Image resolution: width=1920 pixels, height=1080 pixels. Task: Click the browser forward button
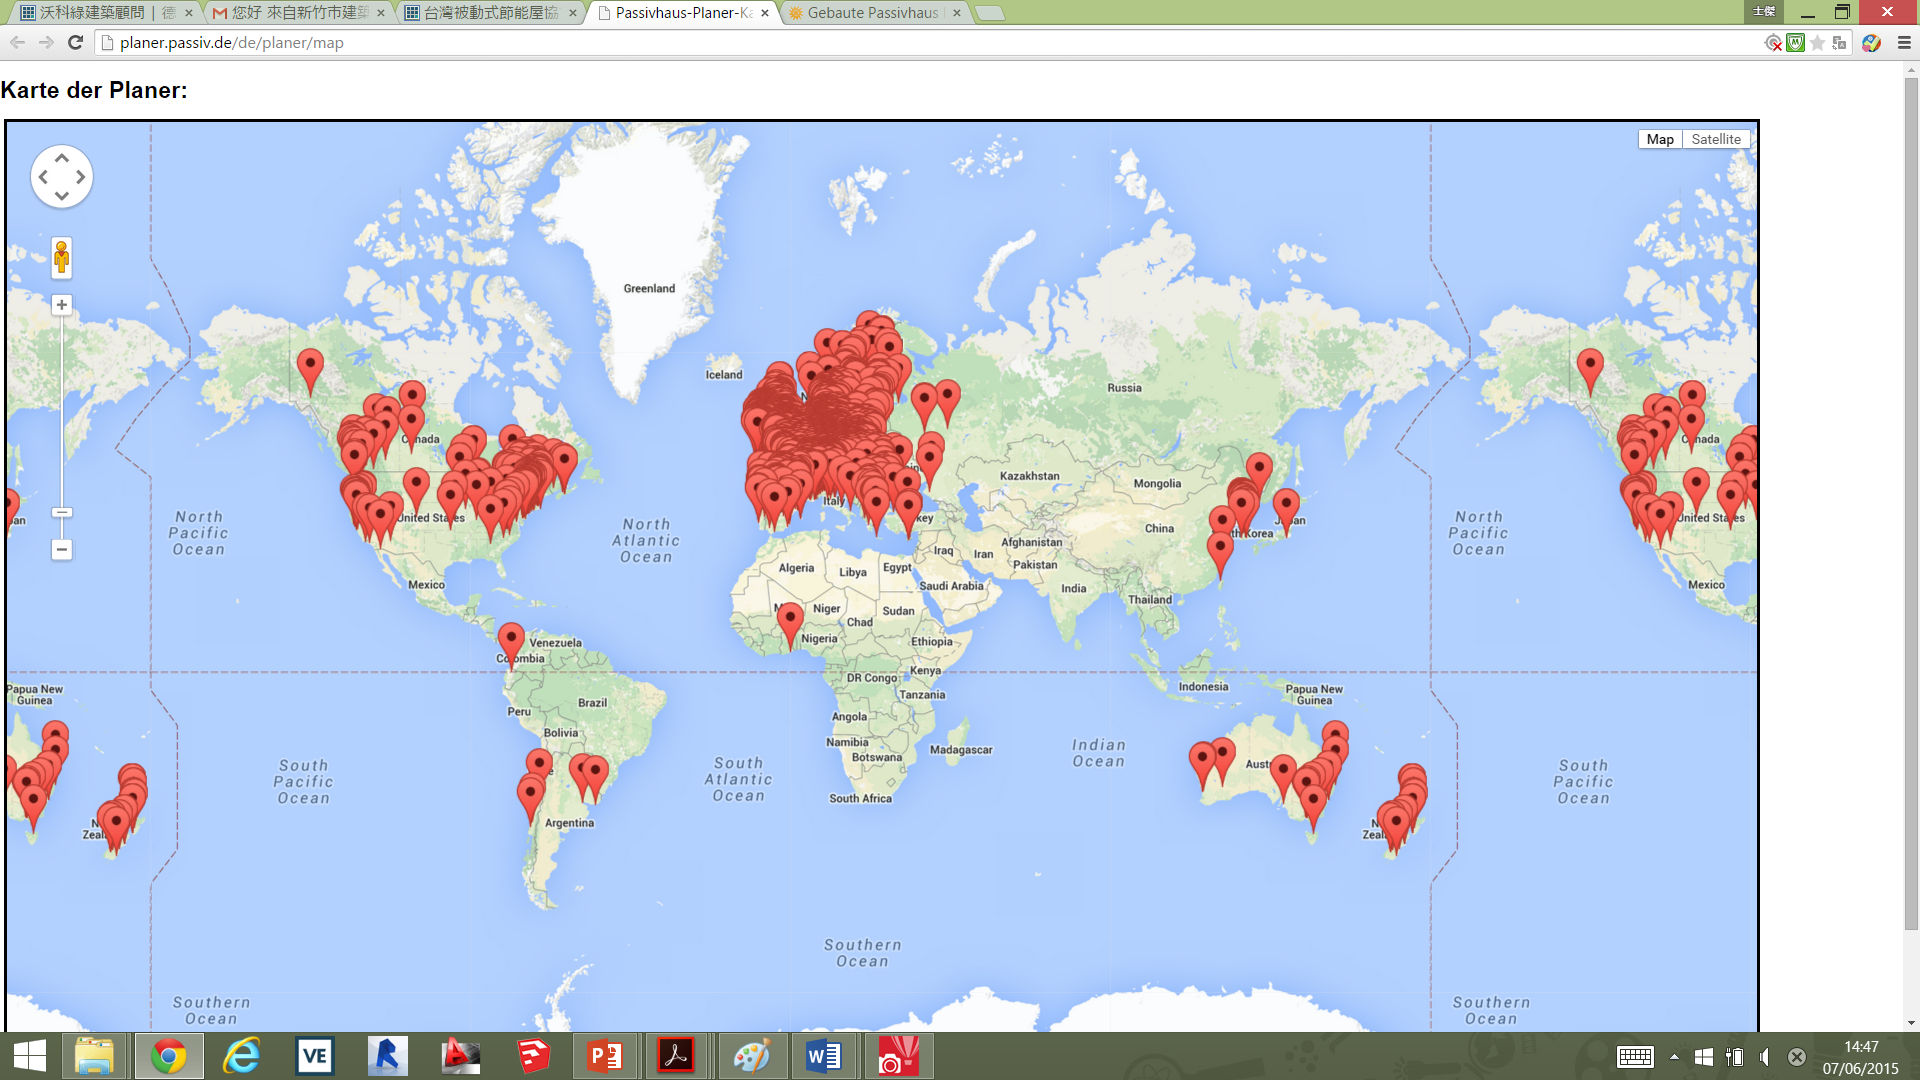46,43
